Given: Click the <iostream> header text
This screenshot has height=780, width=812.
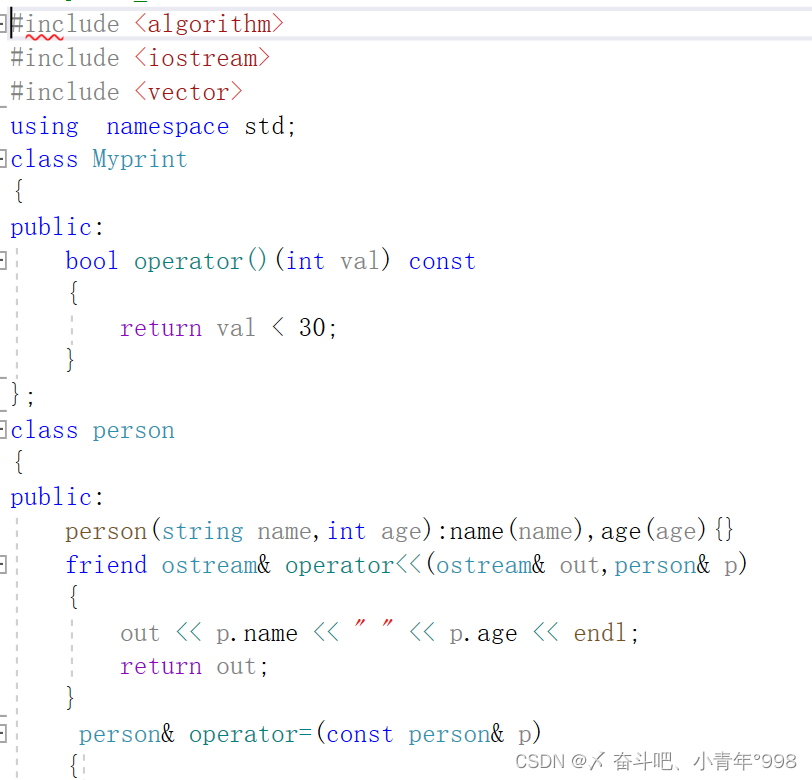Looking at the screenshot, I should (202, 58).
